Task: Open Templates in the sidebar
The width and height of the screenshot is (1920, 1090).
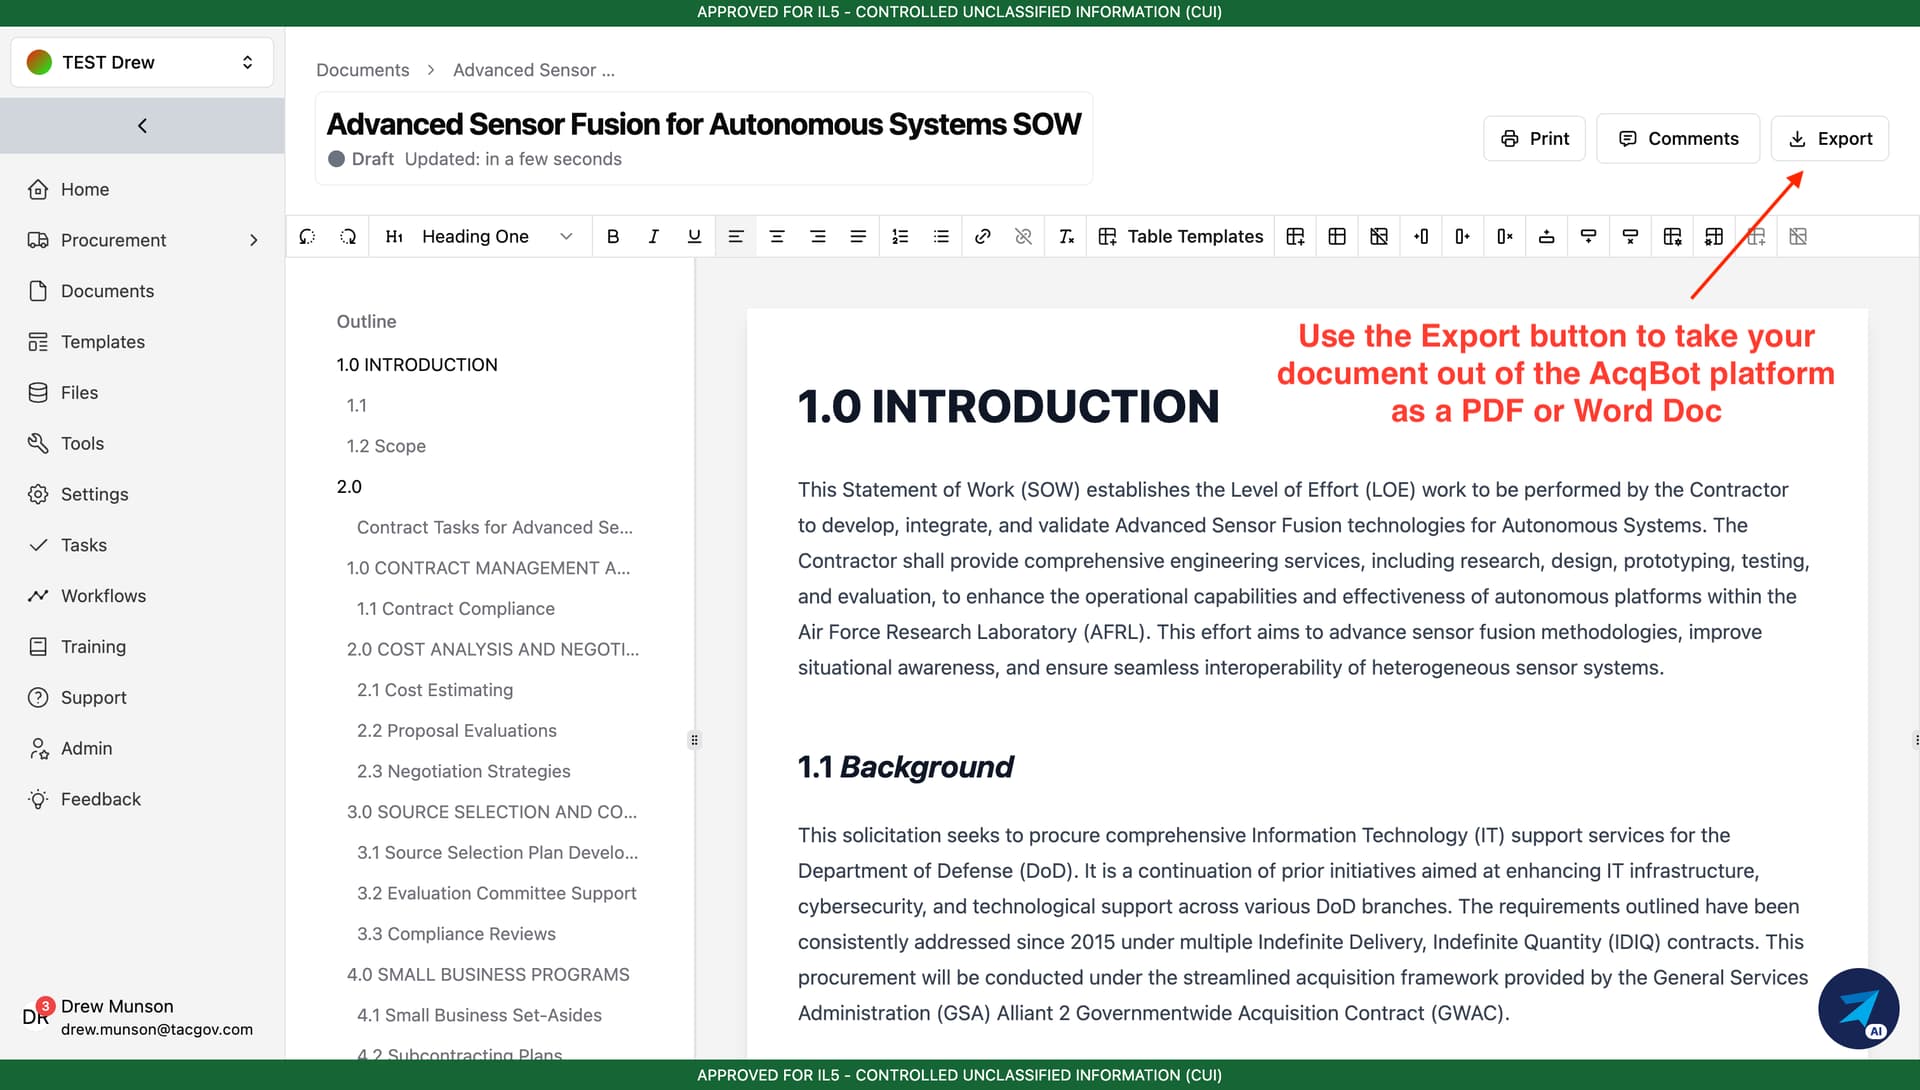Action: tap(102, 342)
